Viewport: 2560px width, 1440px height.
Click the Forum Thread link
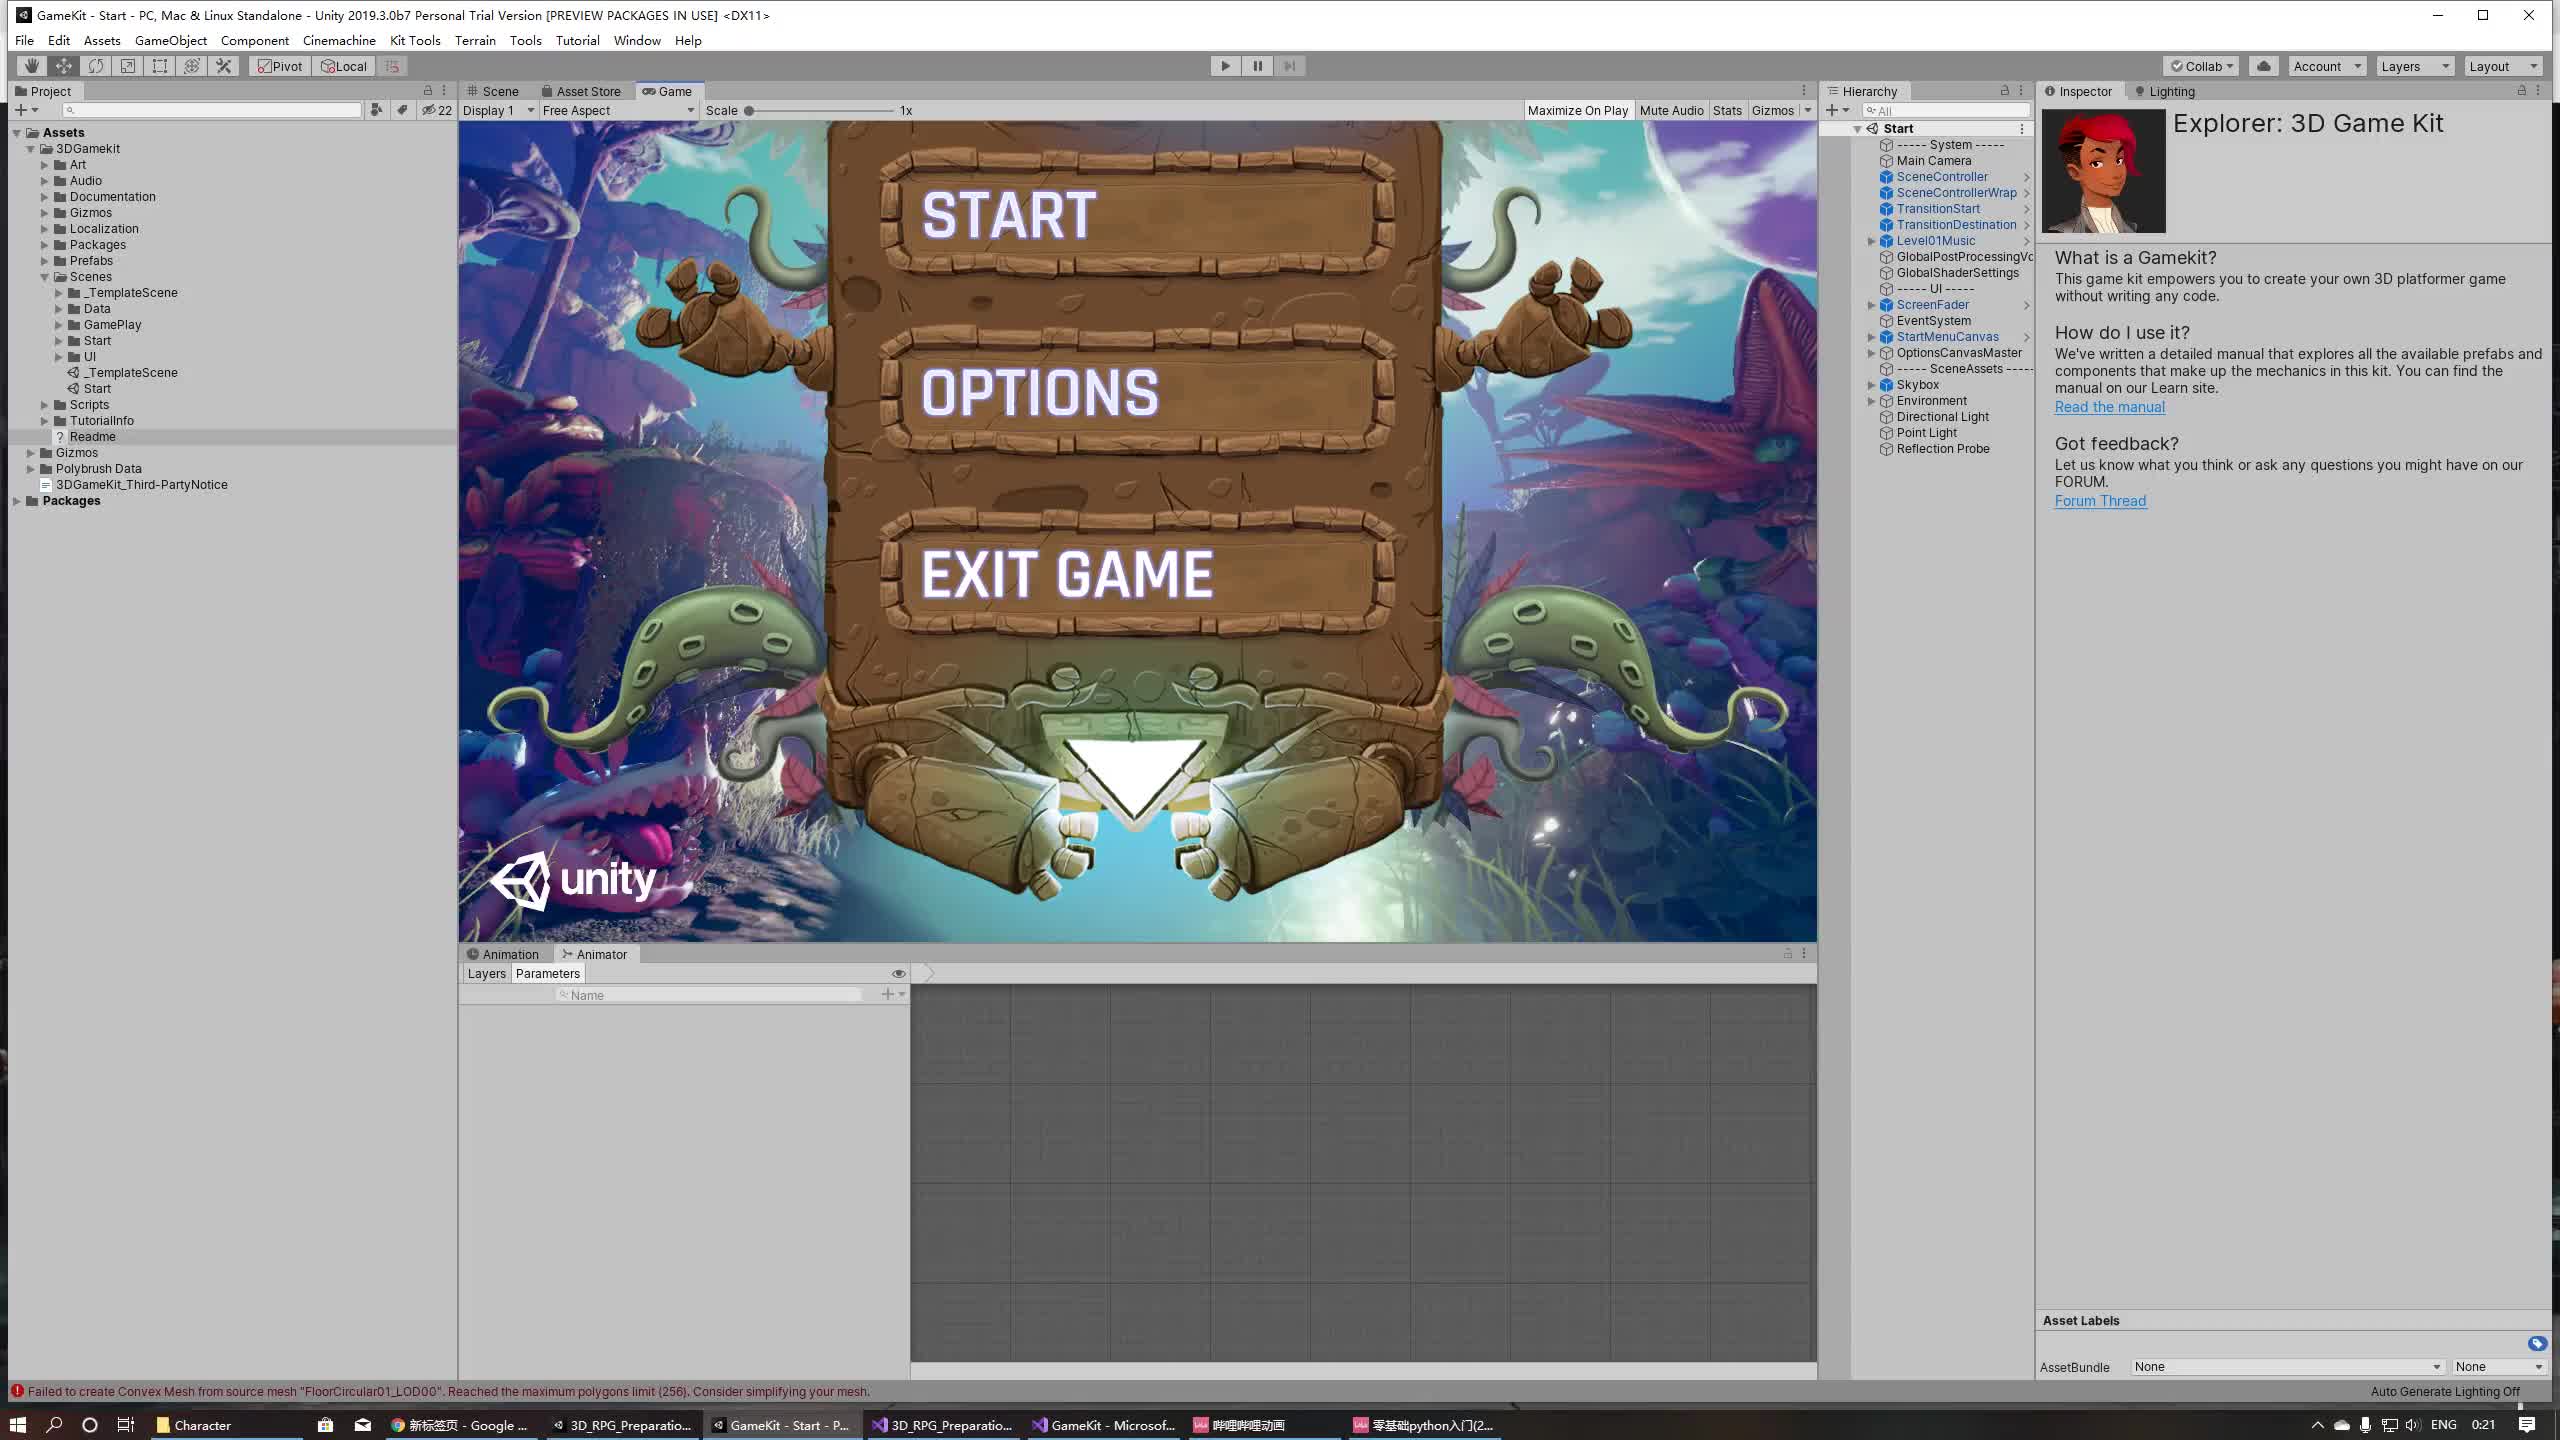pyautogui.click(x=2100, y=501)
